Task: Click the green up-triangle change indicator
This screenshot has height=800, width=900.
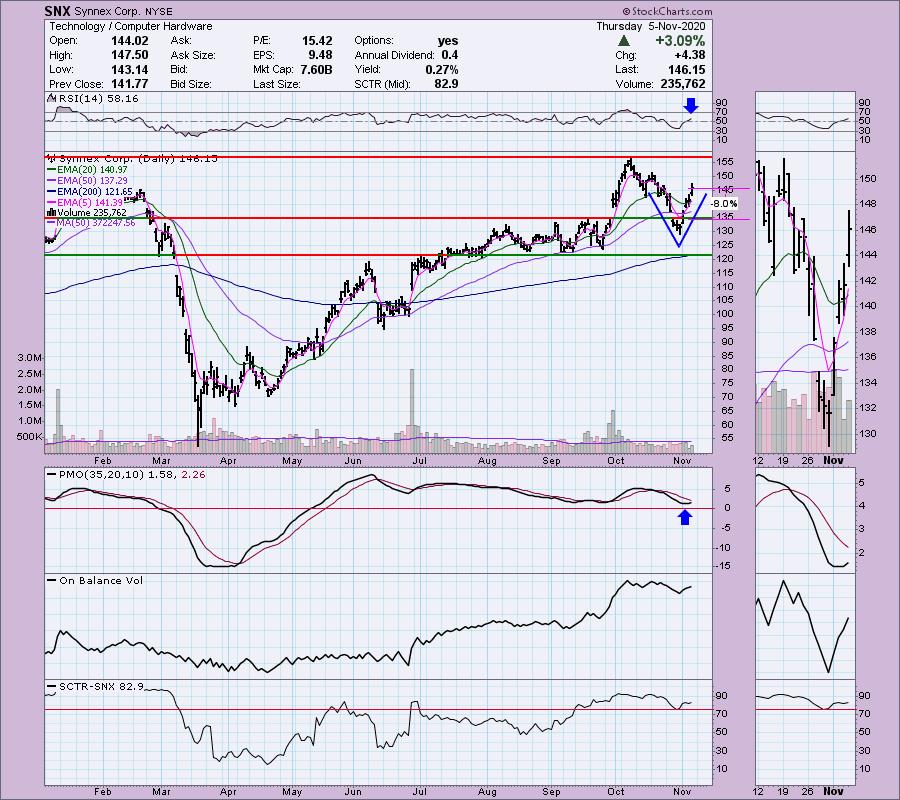Action: click(x=623, y=41)
